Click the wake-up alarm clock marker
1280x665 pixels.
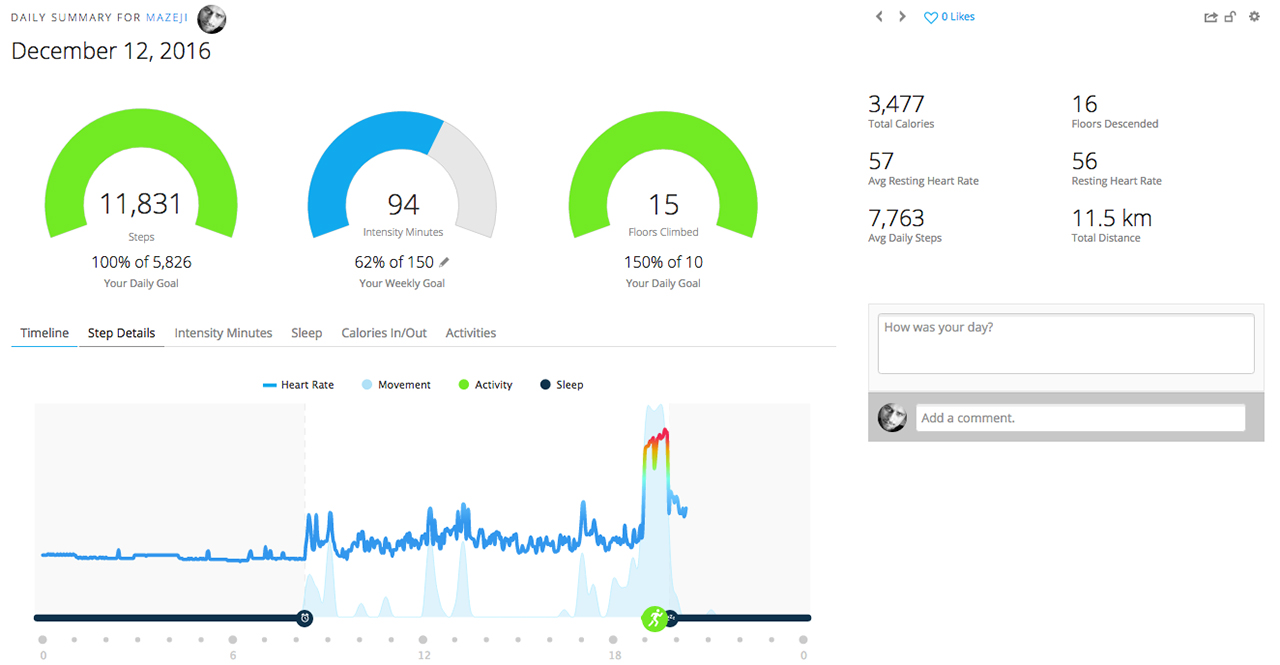pyautogui.click(x=305, y=618)
